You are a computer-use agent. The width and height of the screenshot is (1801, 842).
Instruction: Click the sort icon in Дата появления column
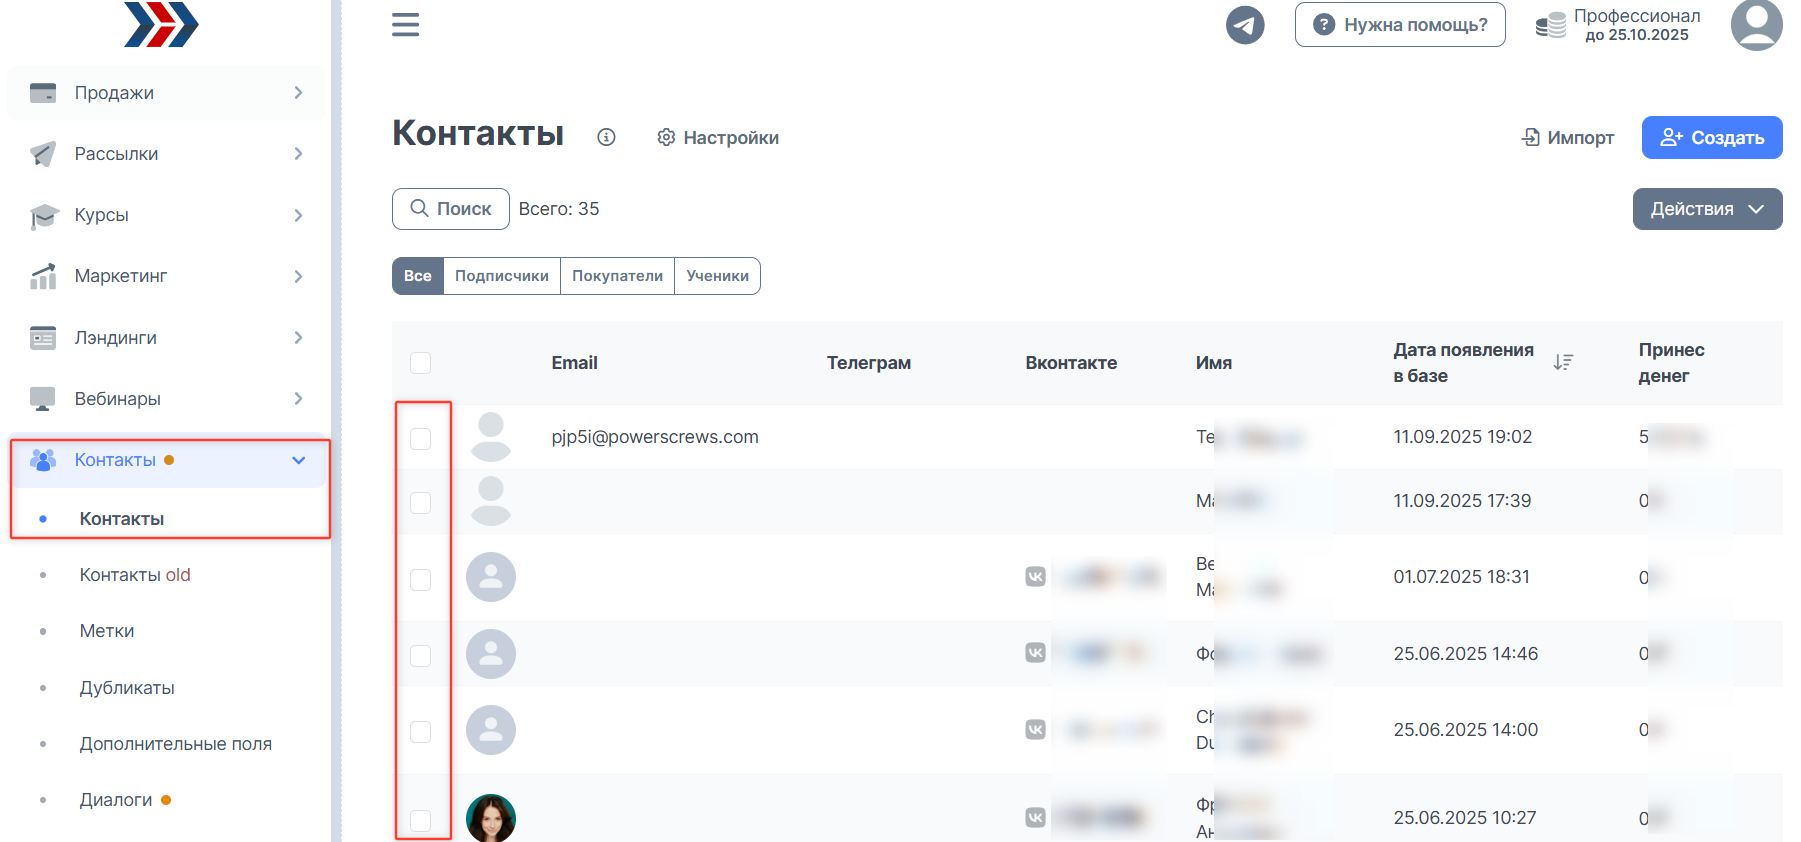click(x=1563, y=362)
